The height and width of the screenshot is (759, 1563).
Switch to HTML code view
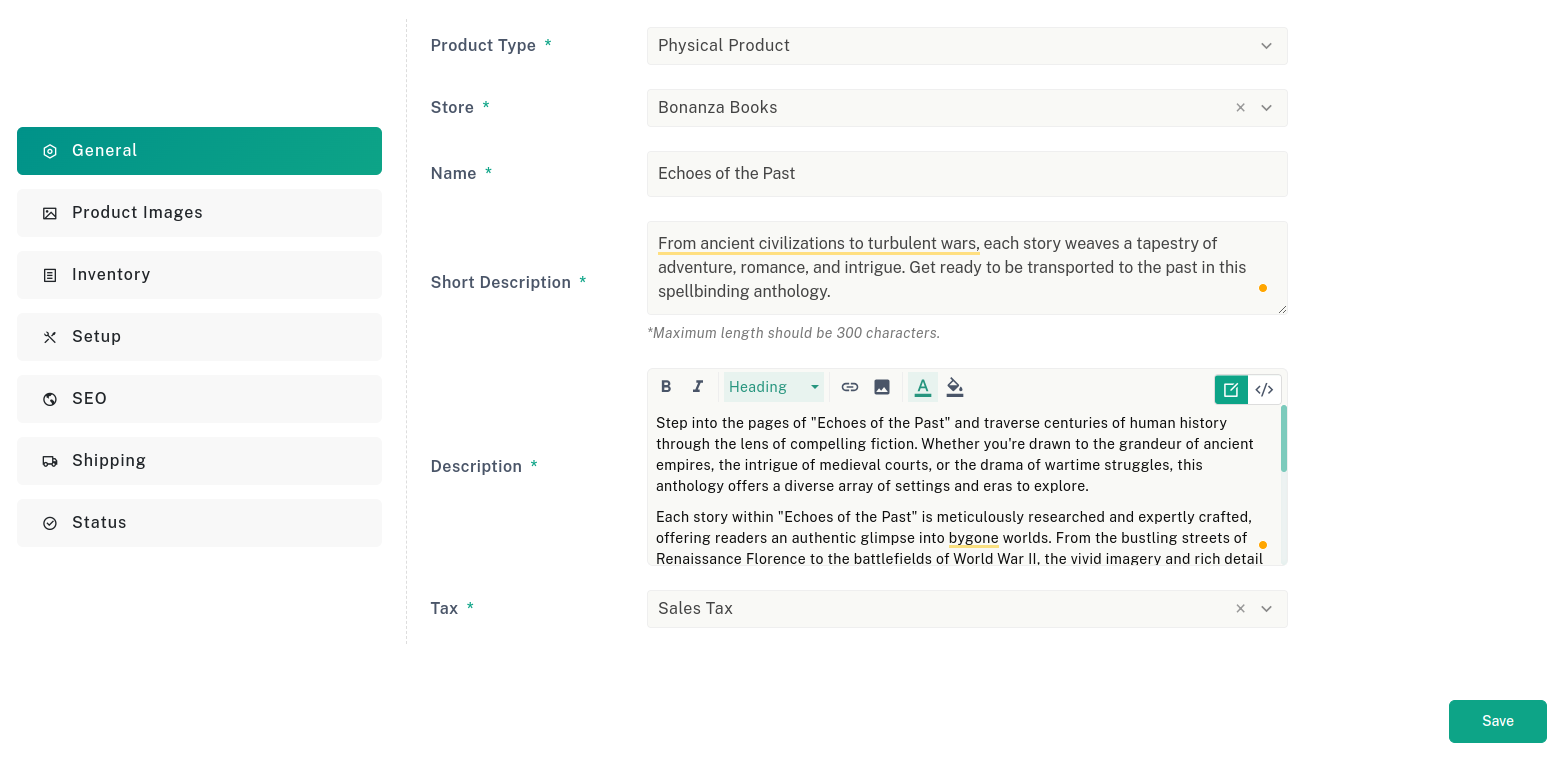[x=1264, y=390]
